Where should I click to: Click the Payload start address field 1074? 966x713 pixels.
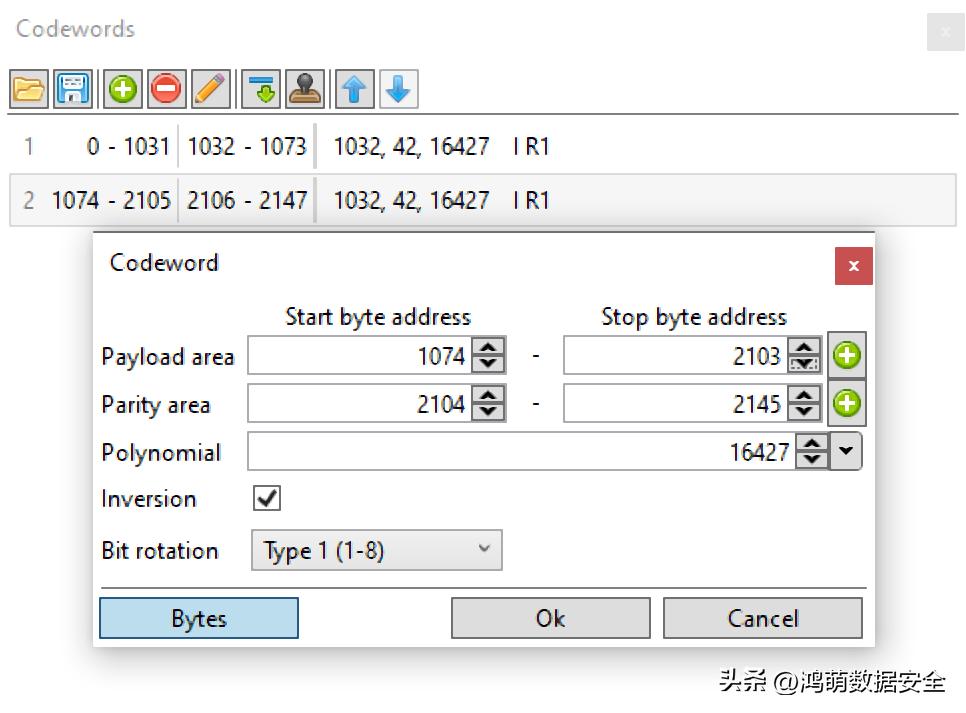click(360, 356)
